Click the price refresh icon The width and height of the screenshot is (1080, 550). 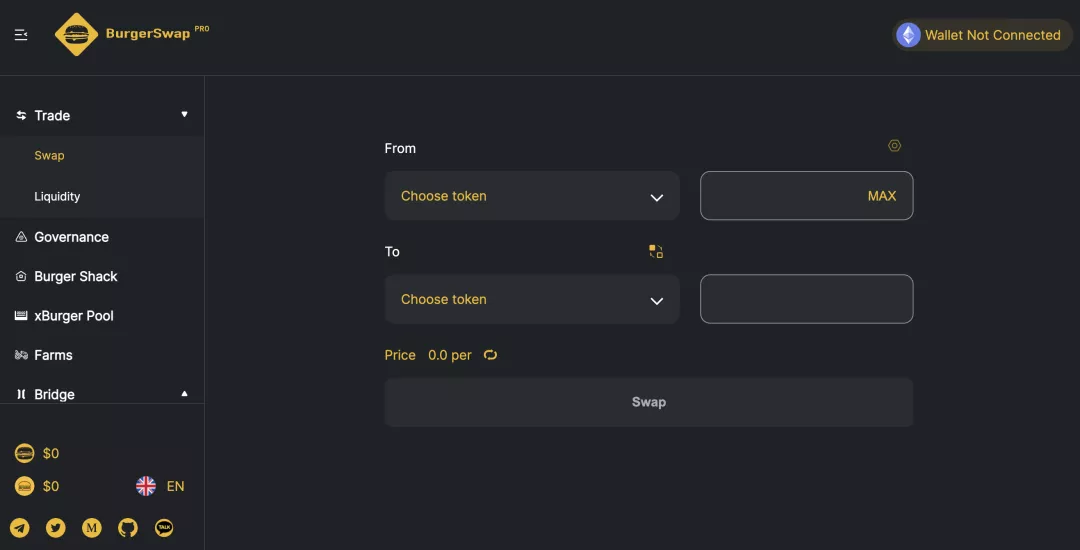click(x=490, y=355)
